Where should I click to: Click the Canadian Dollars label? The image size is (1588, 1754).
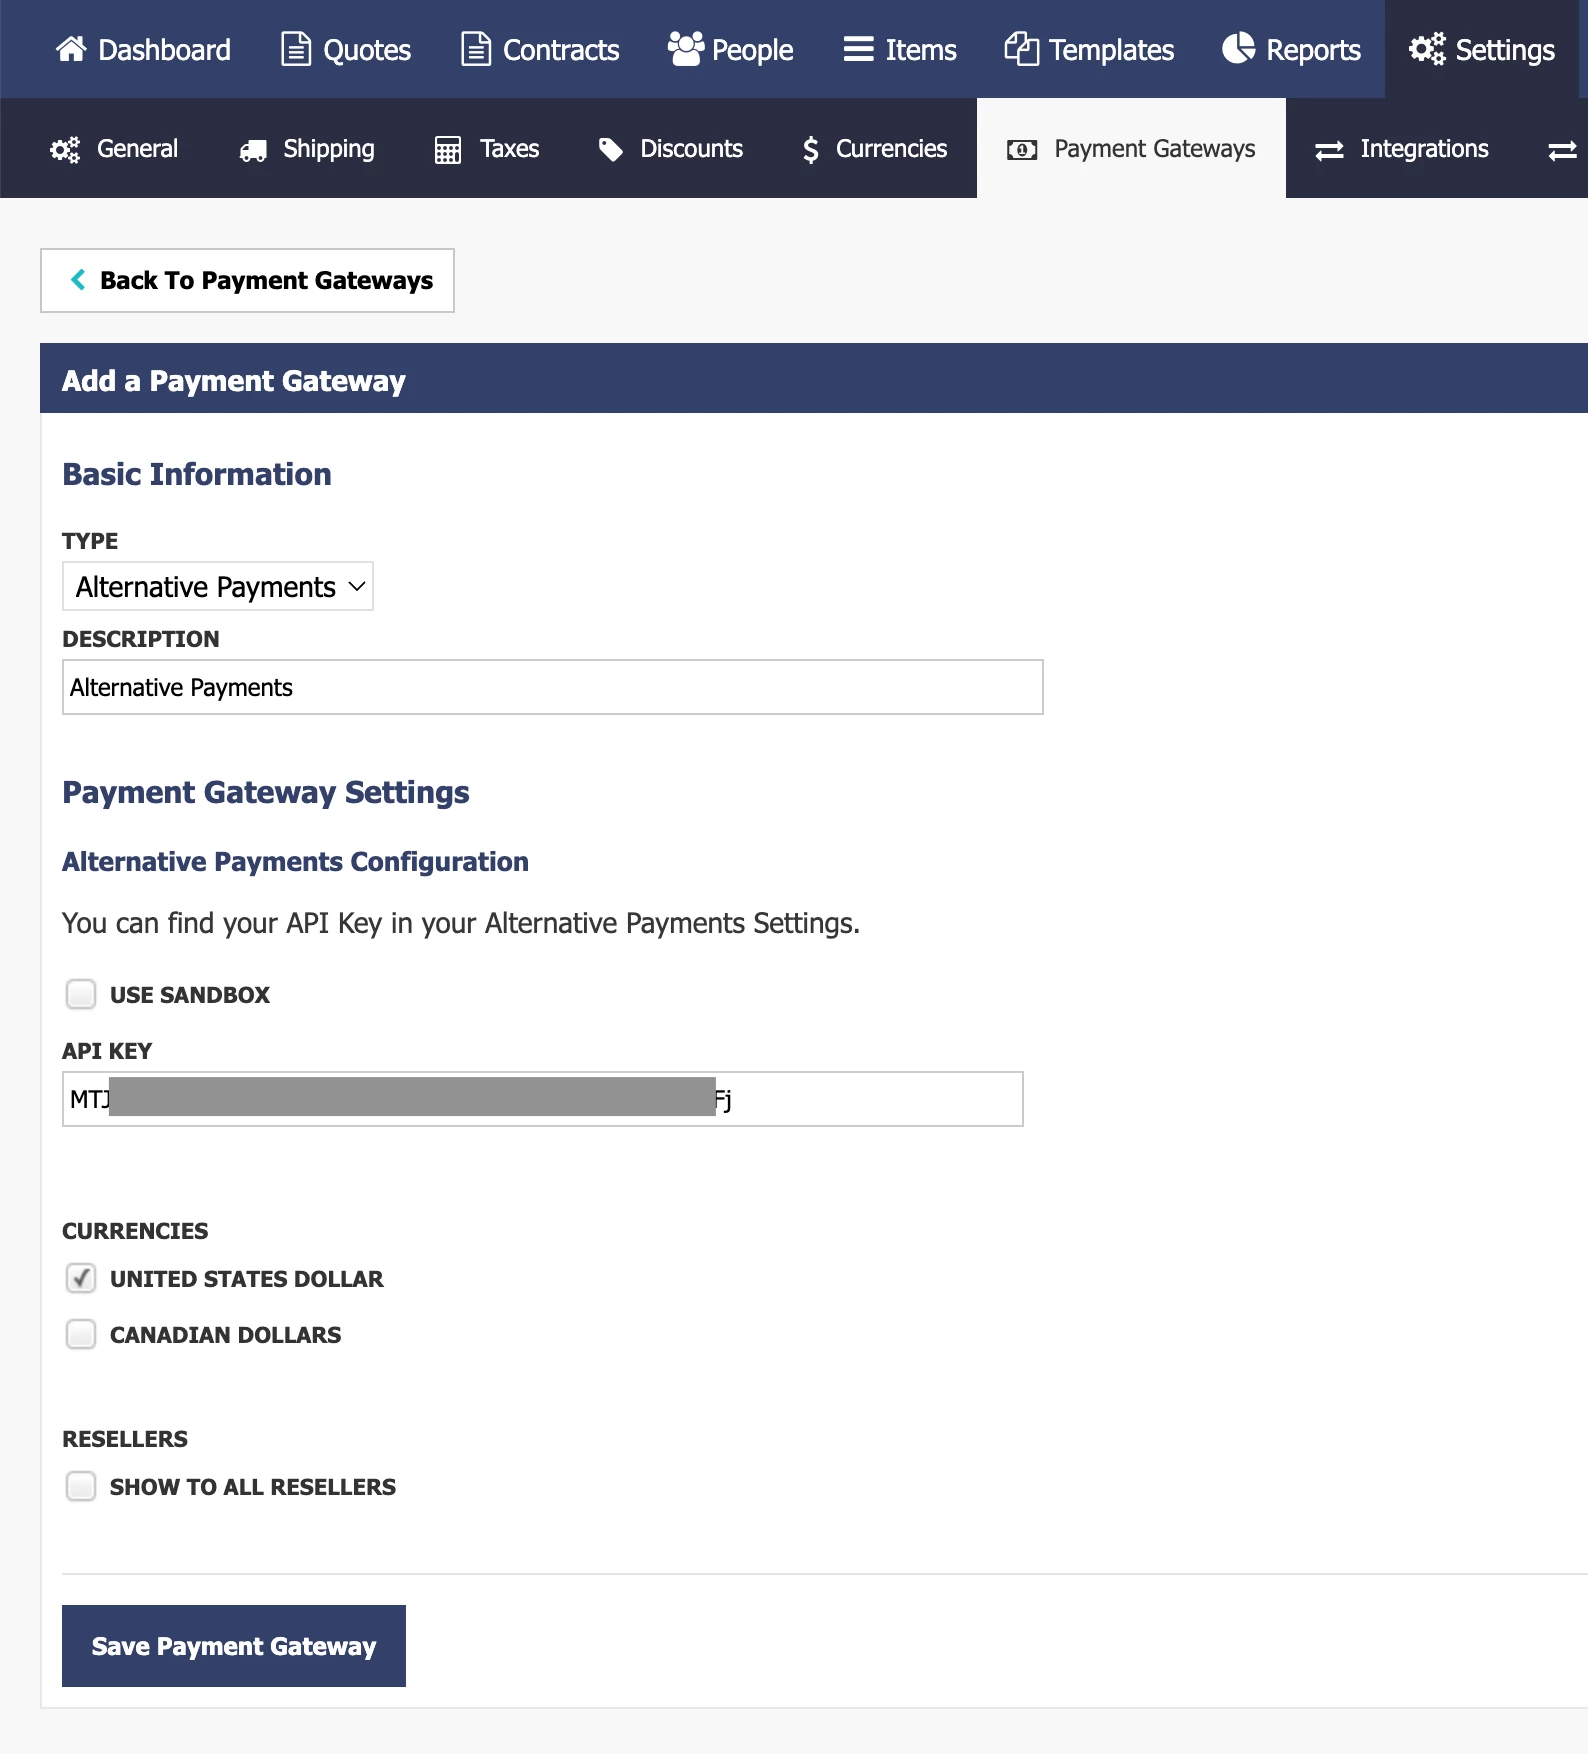[x=226, y=1335]
